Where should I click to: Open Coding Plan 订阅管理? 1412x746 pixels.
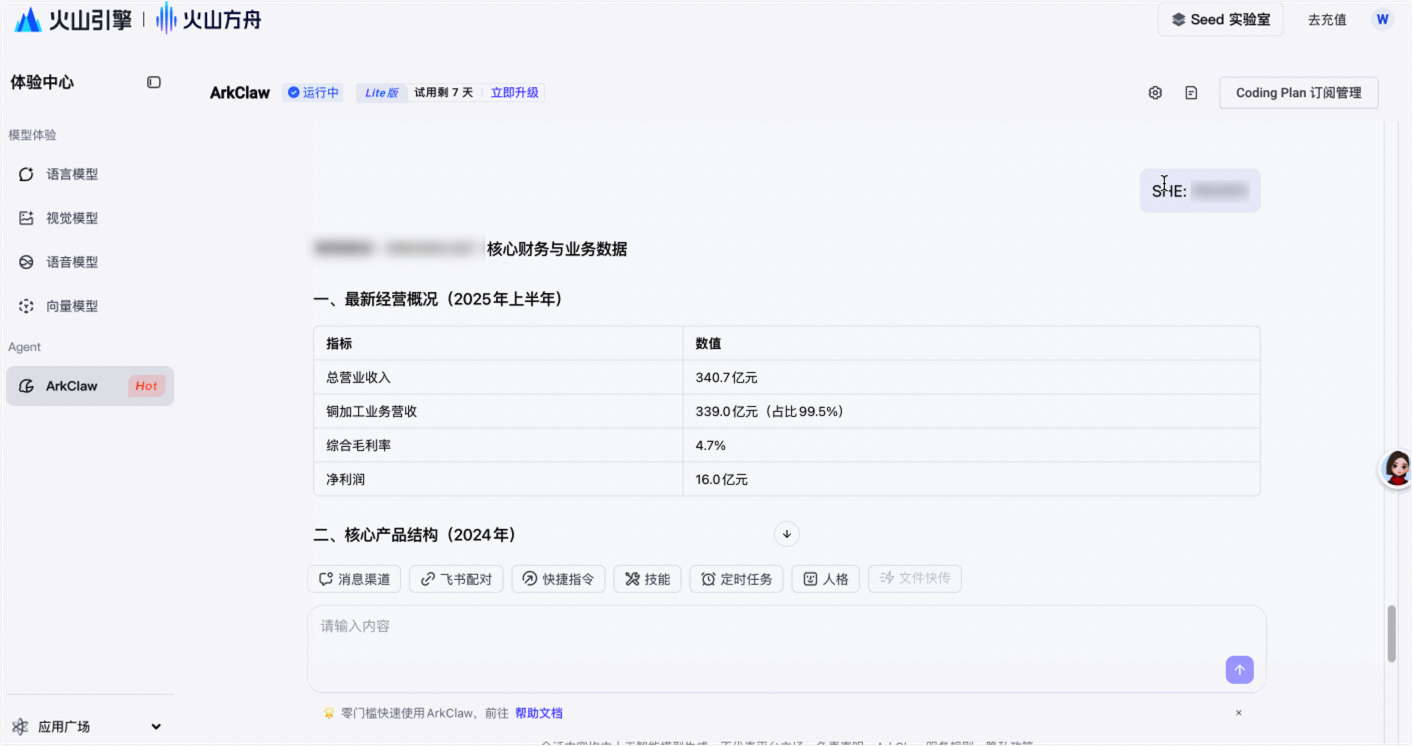[1298, 93]
